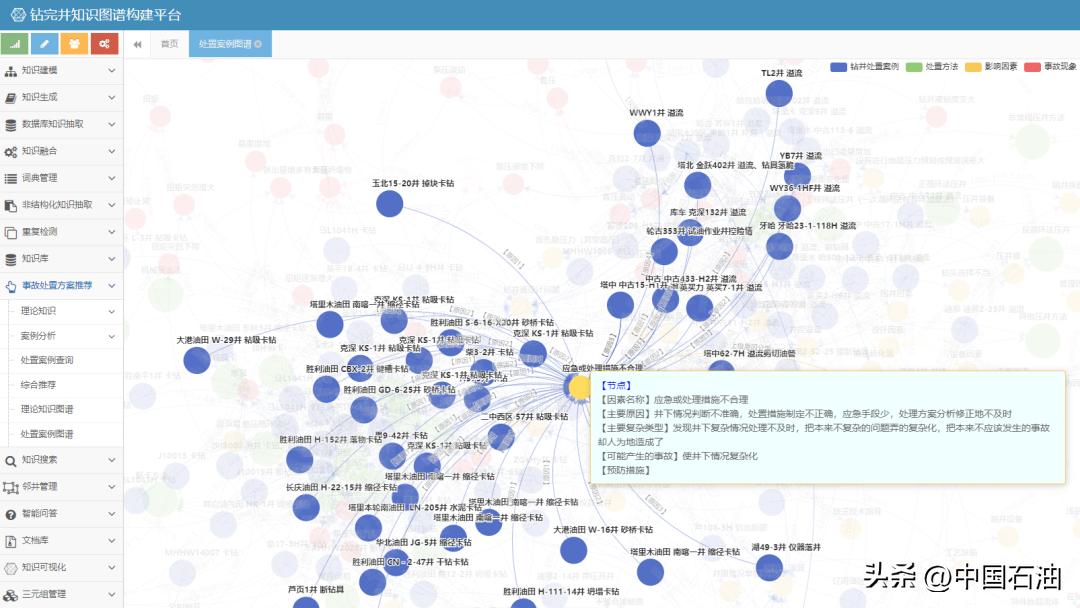Toggle the 影响因素 legend category
1080x608 pixels.
991,67
